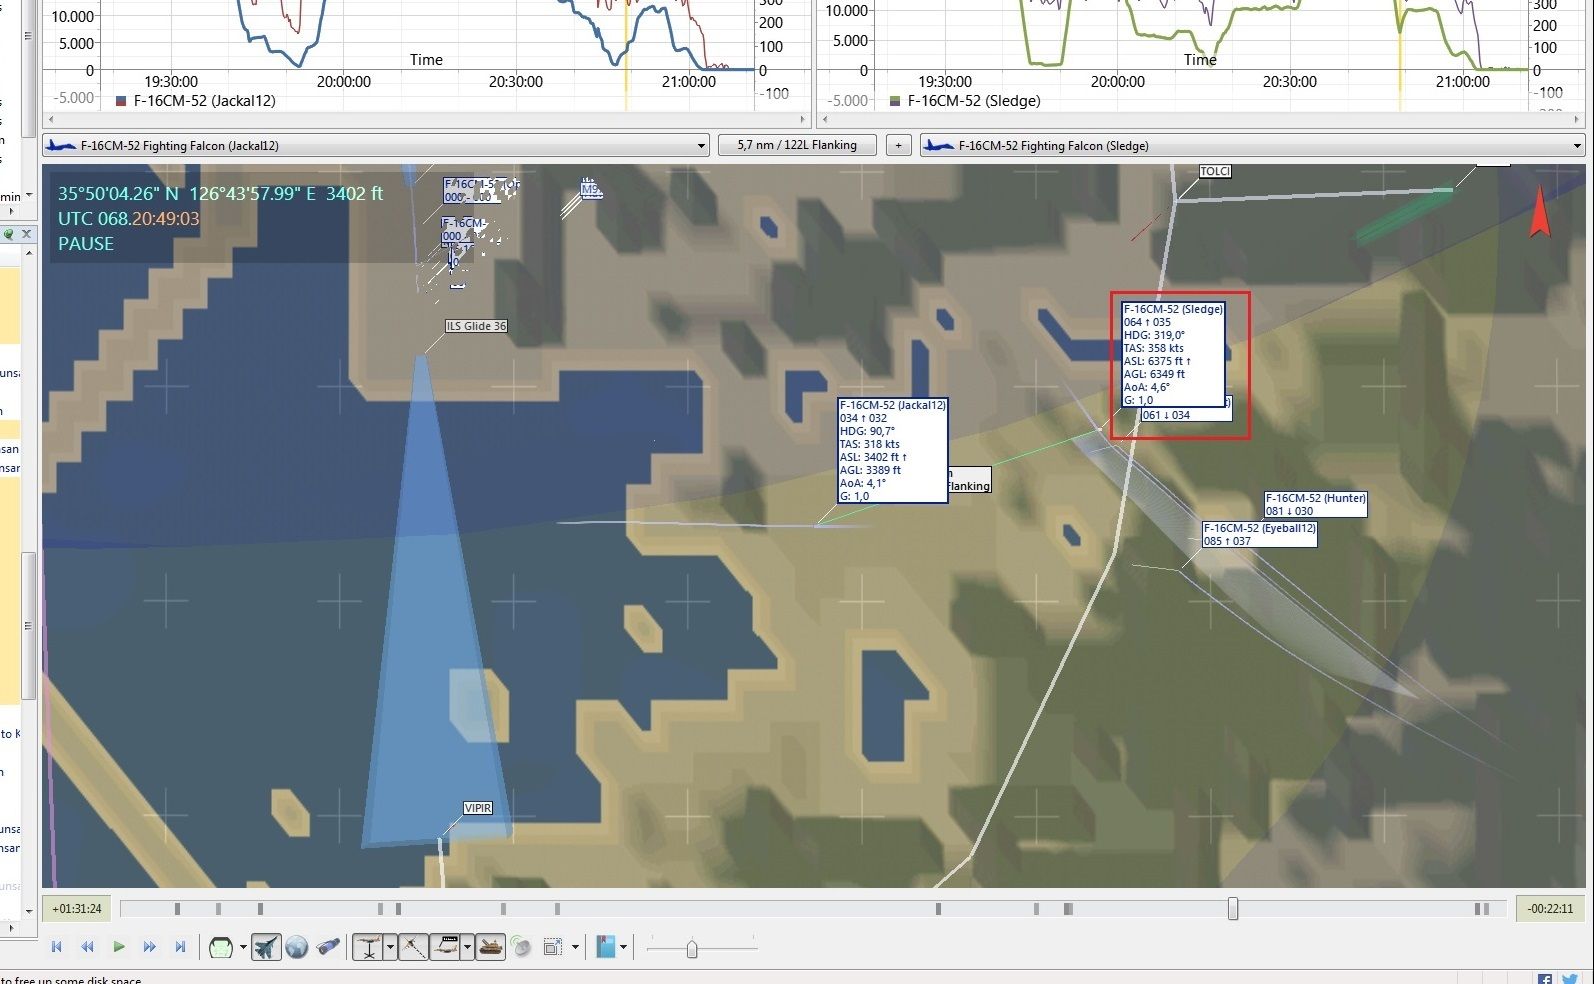Click the ILS Glide 36 waypoint label
1594x984 pixels.
(x=476, y=326)
